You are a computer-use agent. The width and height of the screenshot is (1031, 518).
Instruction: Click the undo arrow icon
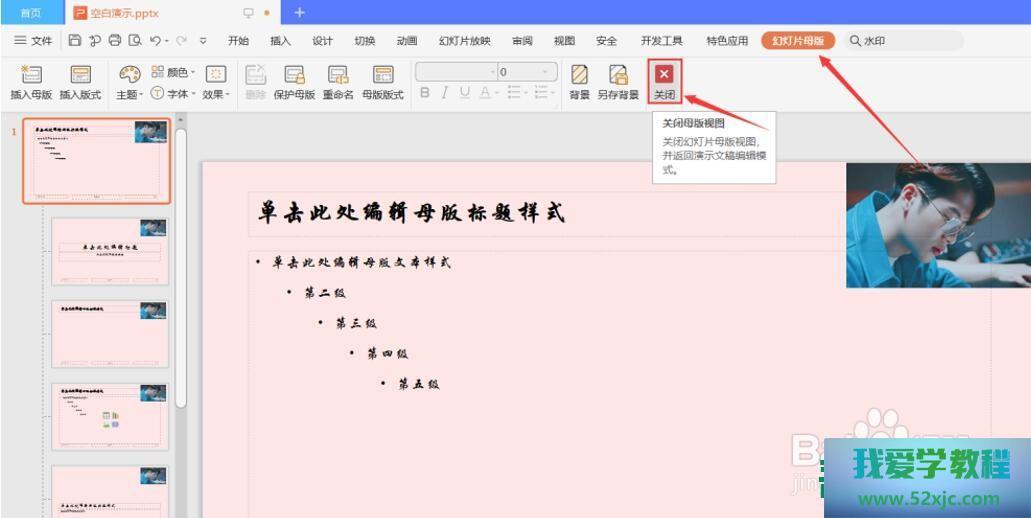pyautogui.click(x=155, y=41)
